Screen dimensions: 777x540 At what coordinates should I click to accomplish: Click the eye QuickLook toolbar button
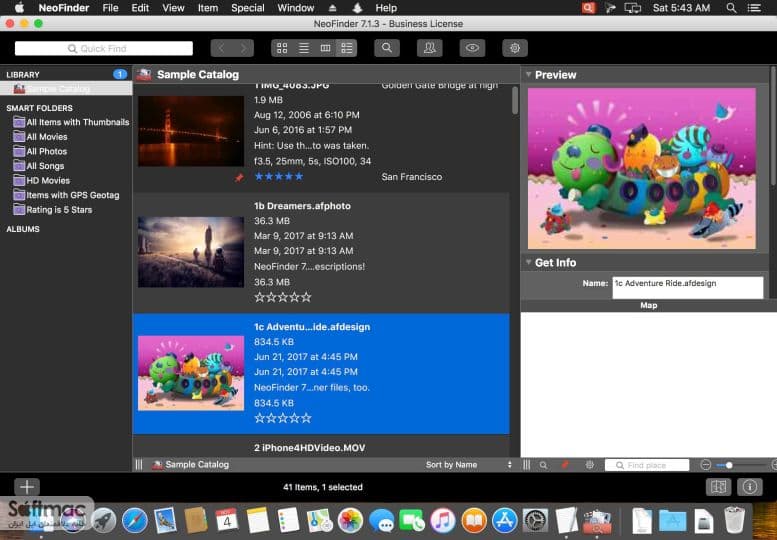472,48
